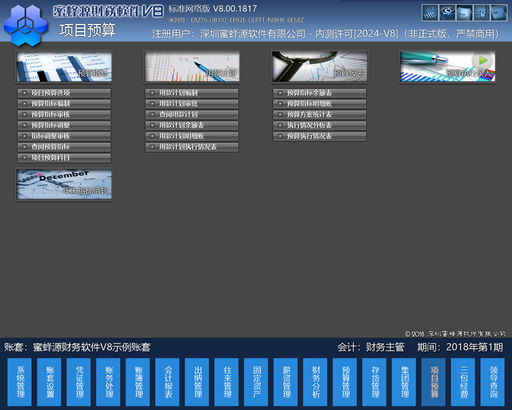Viewport: 512px width, 410px height.
Task: Open the bar-chart banner for budget indicators
Action: pos(64,67)
